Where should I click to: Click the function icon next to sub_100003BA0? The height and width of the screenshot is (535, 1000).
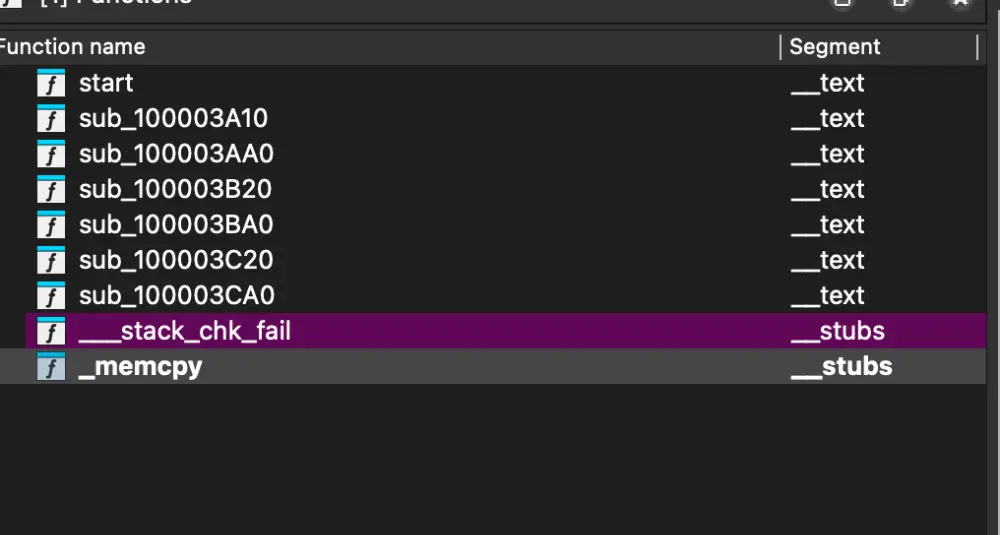pos(51,225)
